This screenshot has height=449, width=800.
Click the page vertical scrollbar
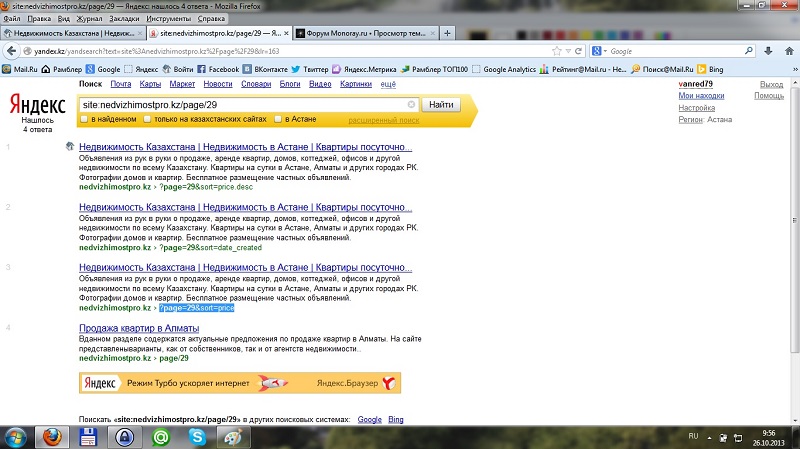[x=795, y=219]
